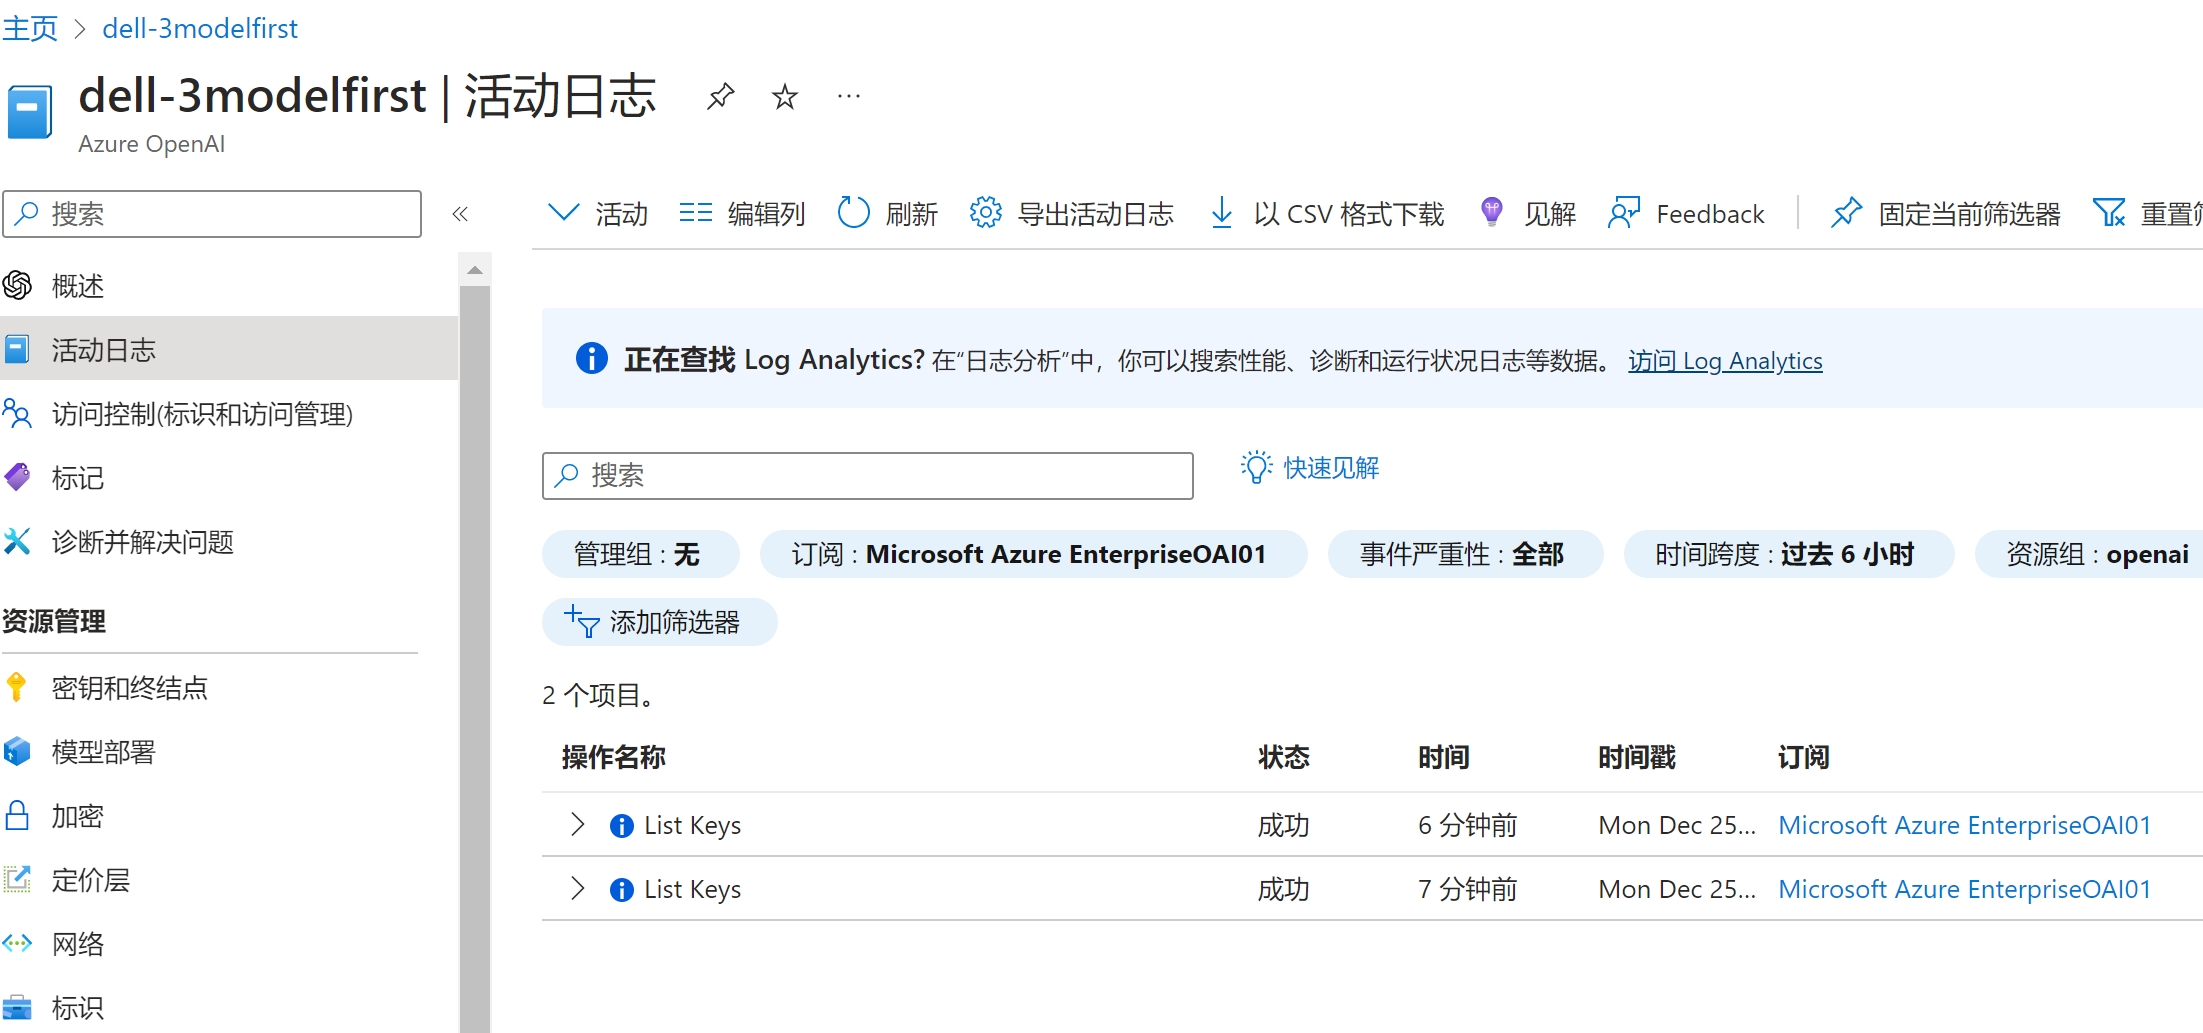
Task: Sort by 时间 column header
Action: pos(1444,757)
